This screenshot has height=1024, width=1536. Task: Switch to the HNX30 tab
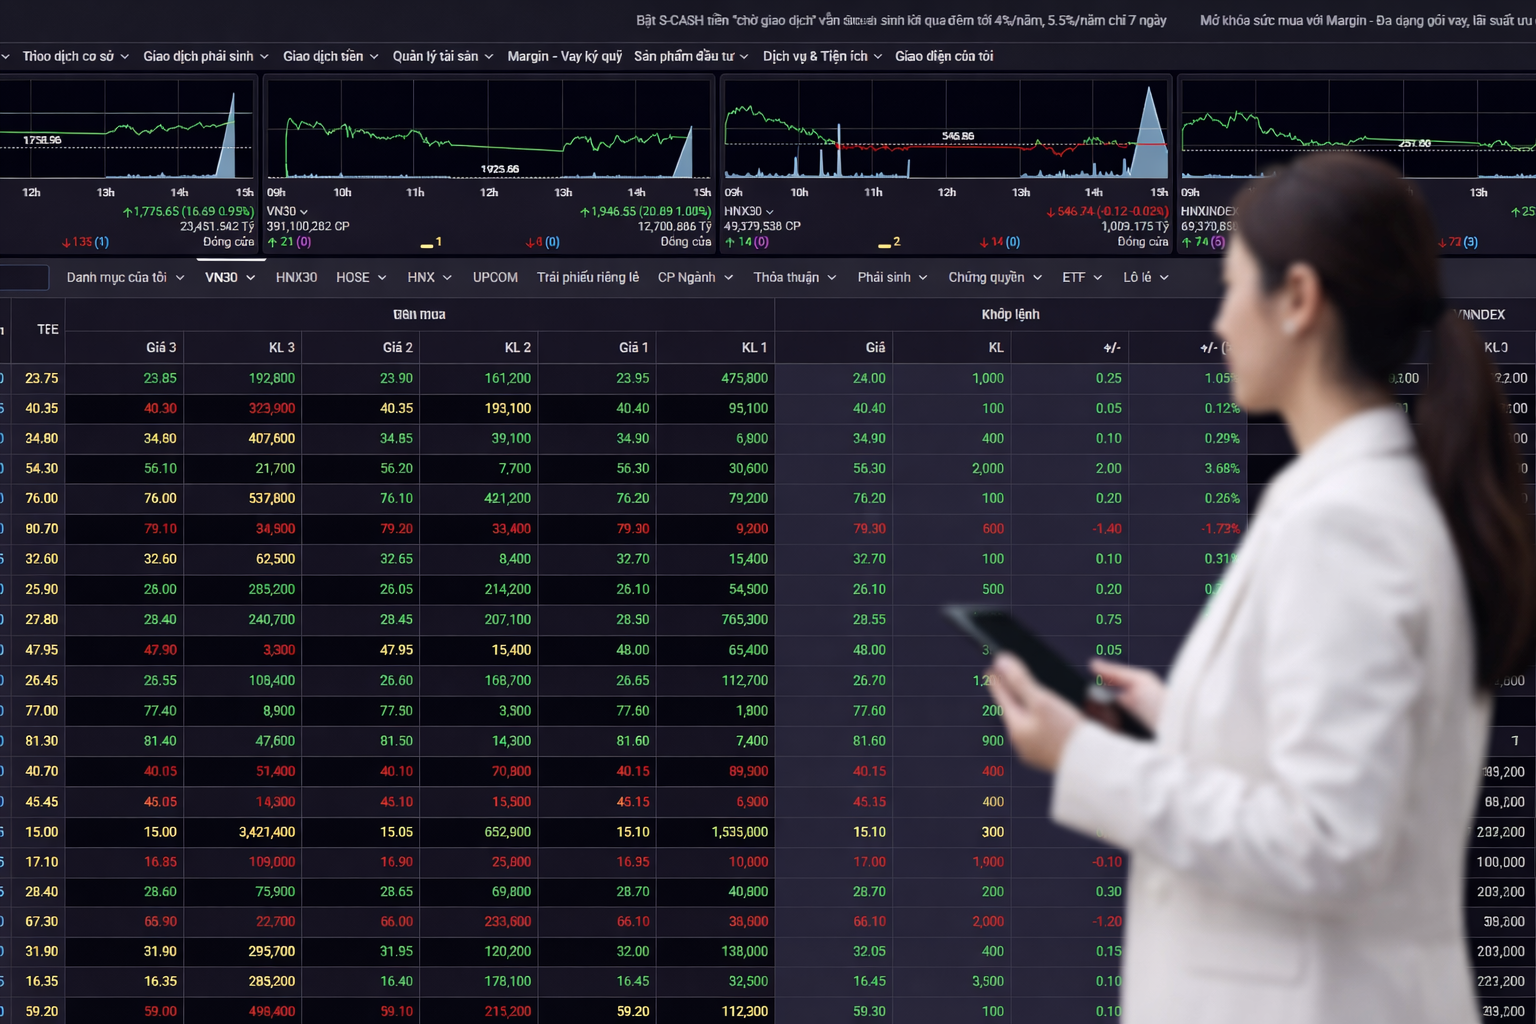point(296,278)
